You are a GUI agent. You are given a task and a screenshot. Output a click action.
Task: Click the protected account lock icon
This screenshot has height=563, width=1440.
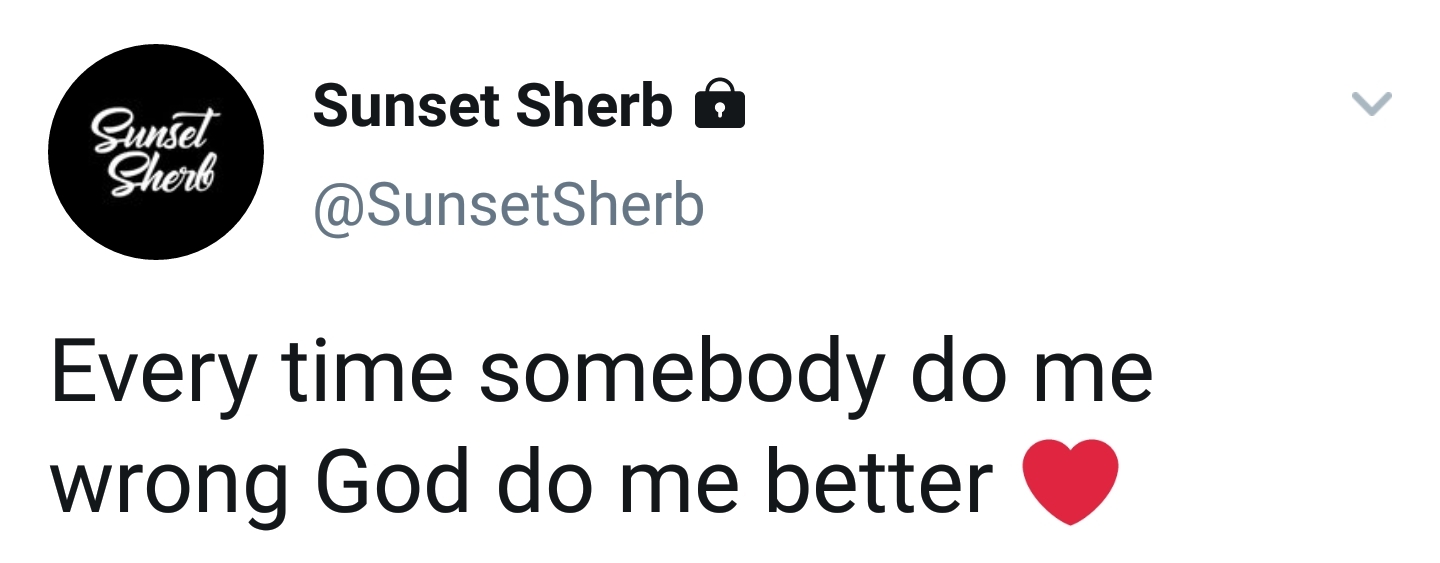pyautogui.click(x=719, y=106)
